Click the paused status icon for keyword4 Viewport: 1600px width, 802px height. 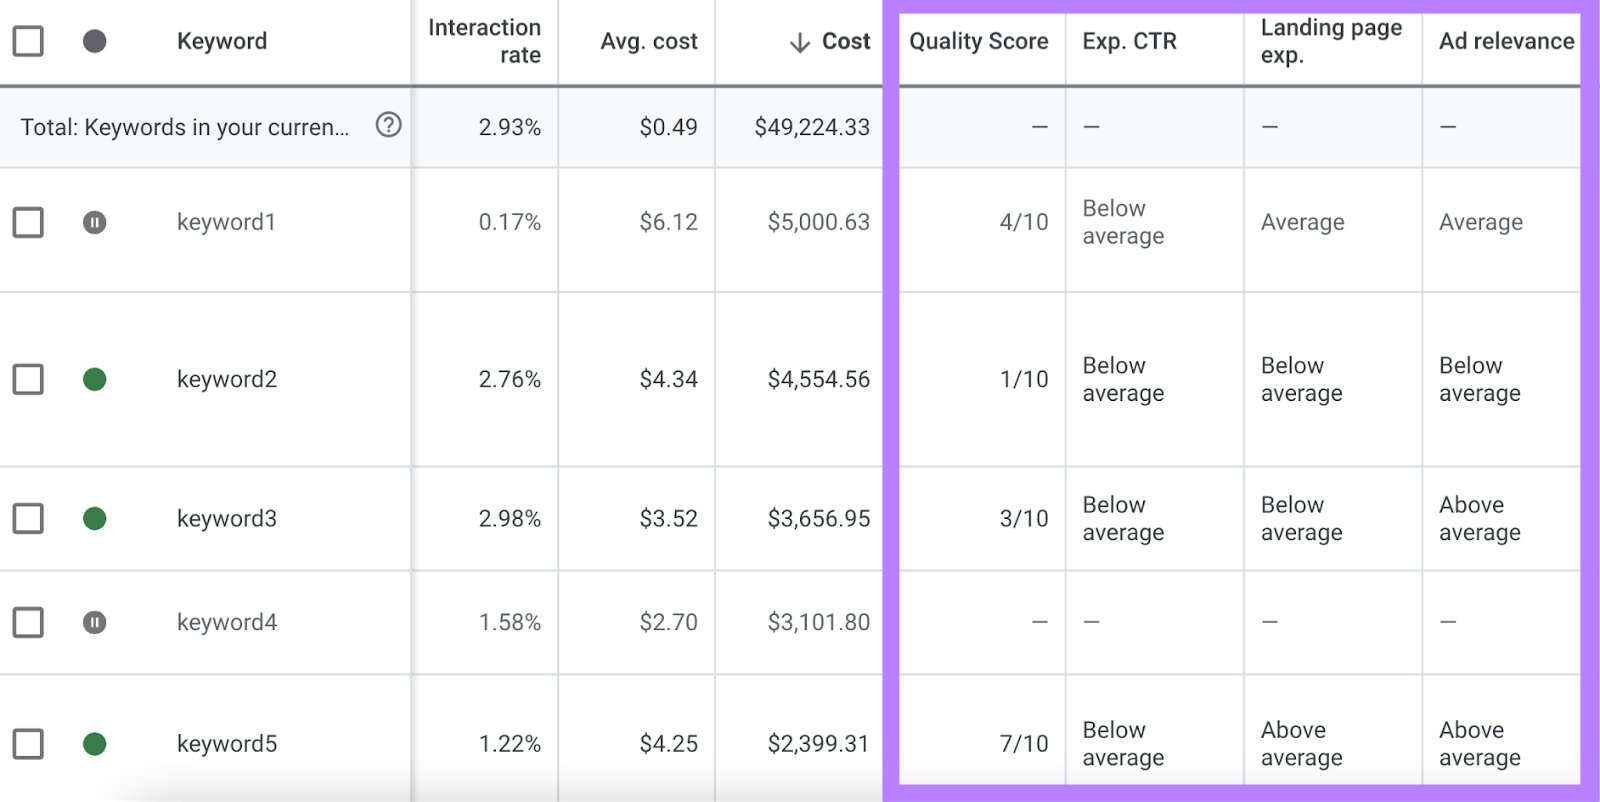[x=95, y=622]
